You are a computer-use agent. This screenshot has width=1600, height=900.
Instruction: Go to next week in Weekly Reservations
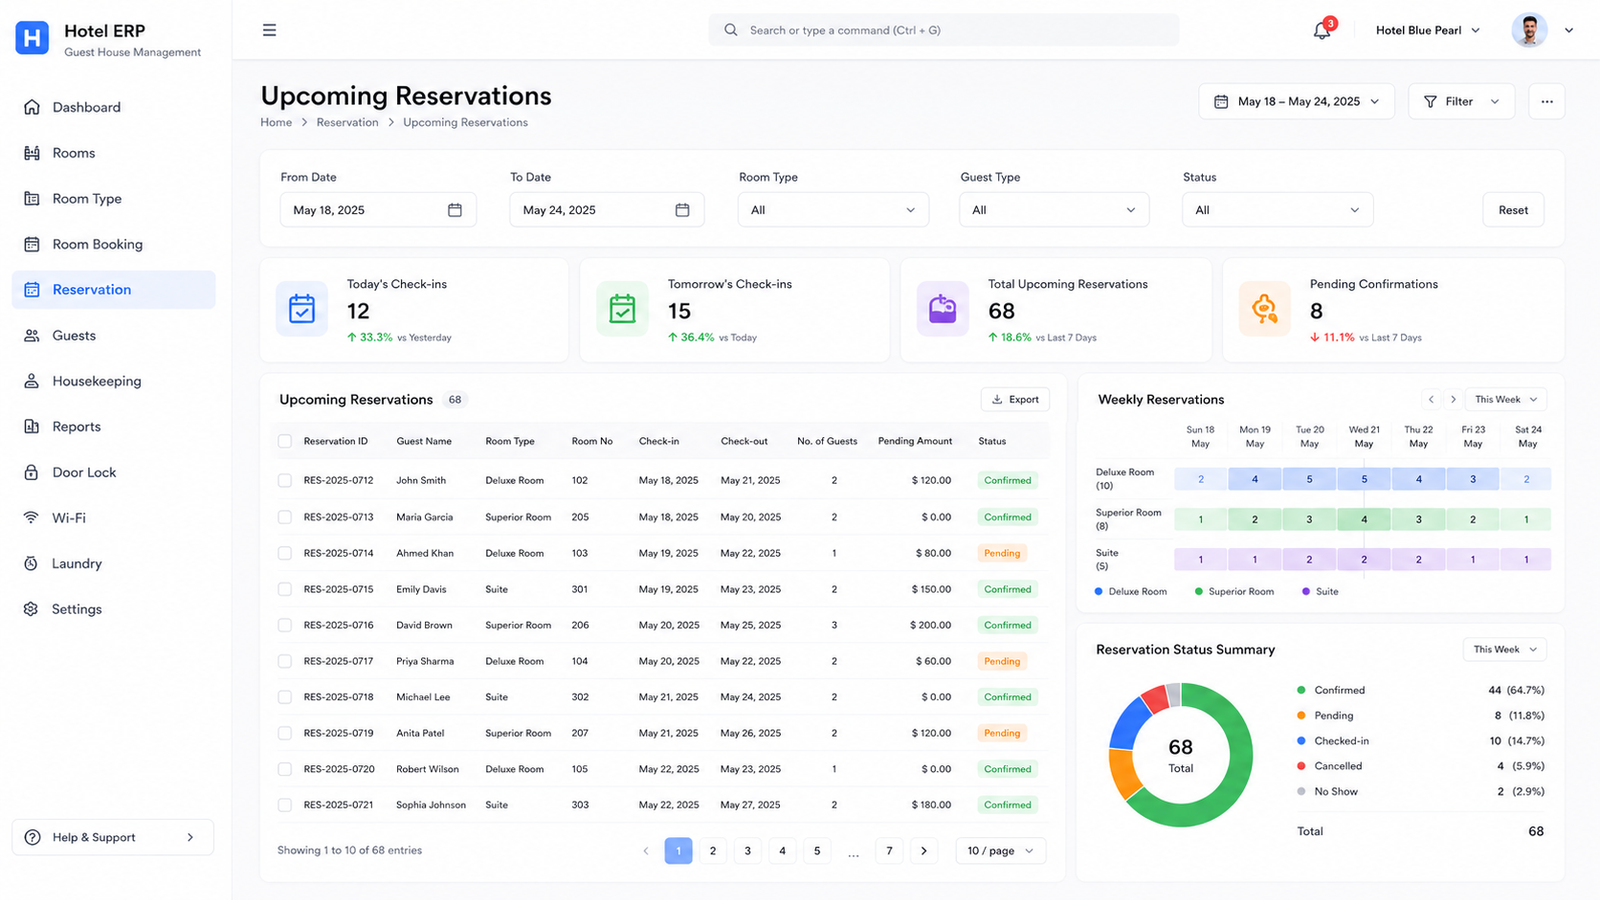[x=1453, y=399]
